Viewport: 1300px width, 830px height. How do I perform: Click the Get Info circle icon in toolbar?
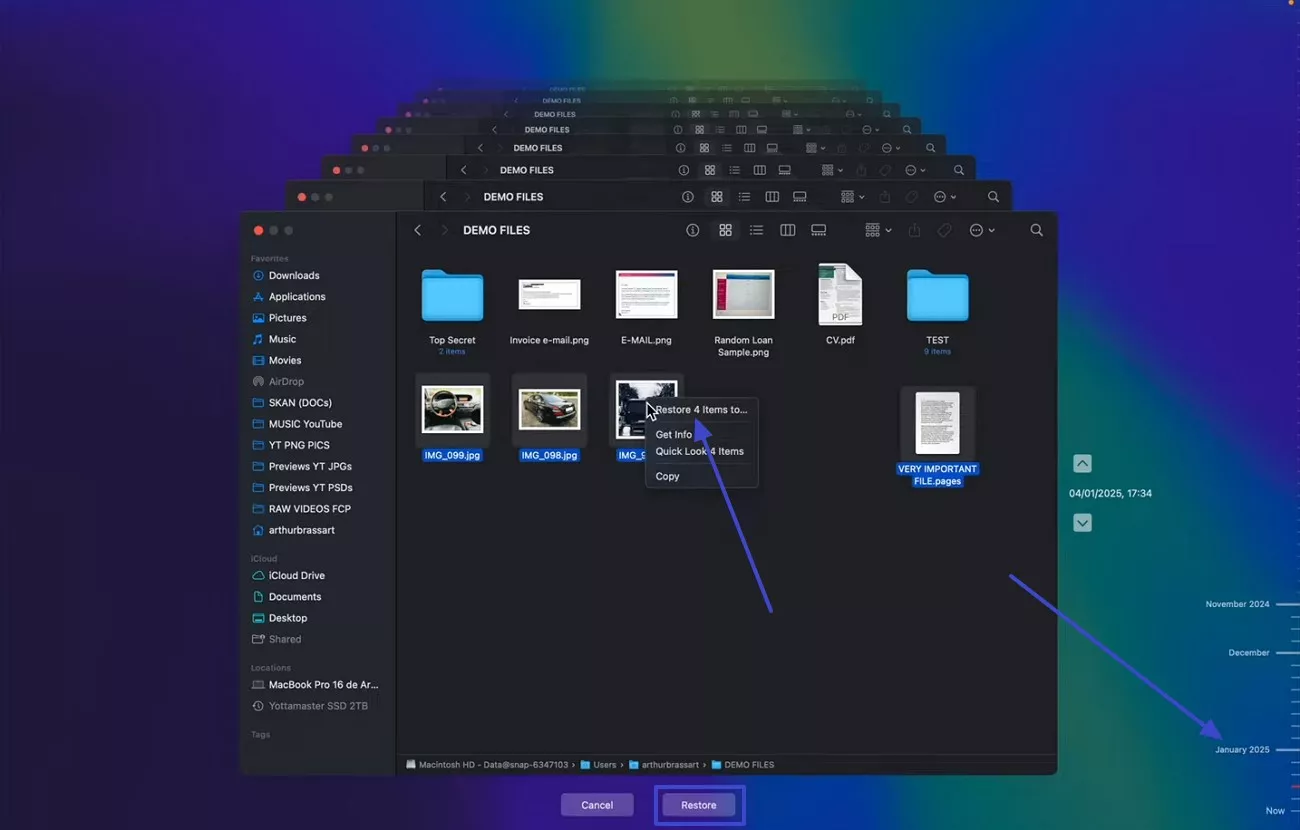click(x=692, y=230)
